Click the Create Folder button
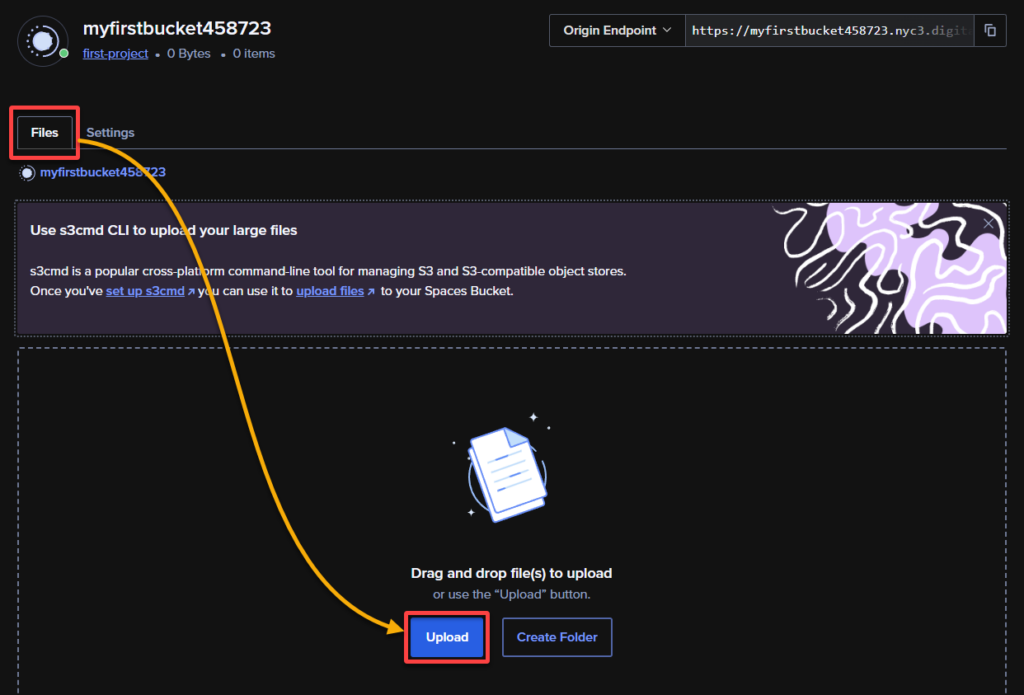 click(557, 638)
